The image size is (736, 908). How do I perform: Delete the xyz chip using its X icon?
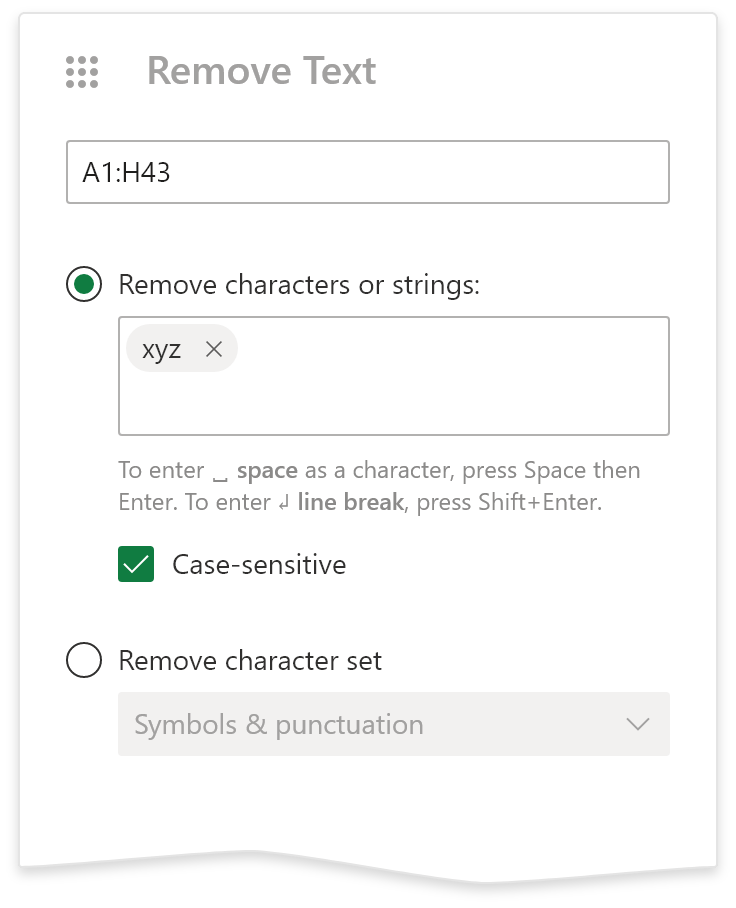[x=213, y=349]
